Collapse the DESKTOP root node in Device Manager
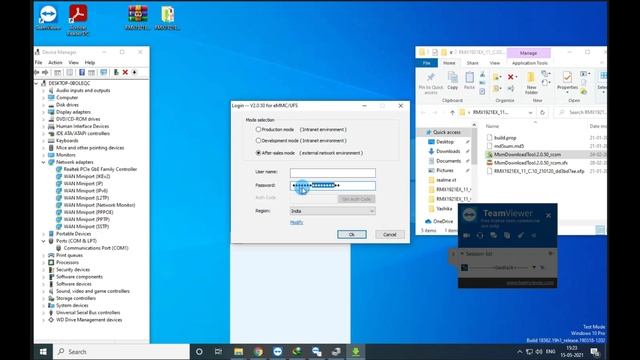 36,83
